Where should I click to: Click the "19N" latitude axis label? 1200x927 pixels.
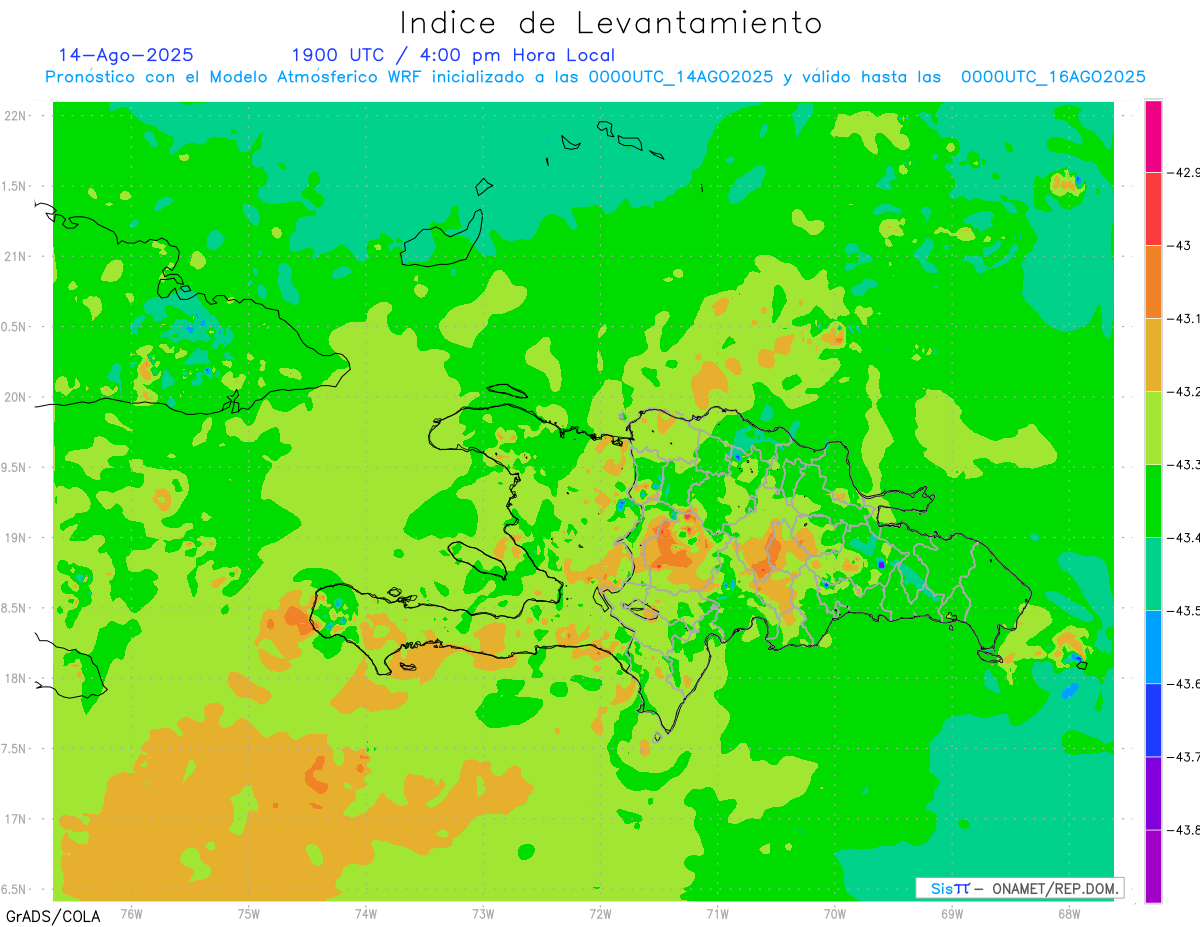pos(15,538)
